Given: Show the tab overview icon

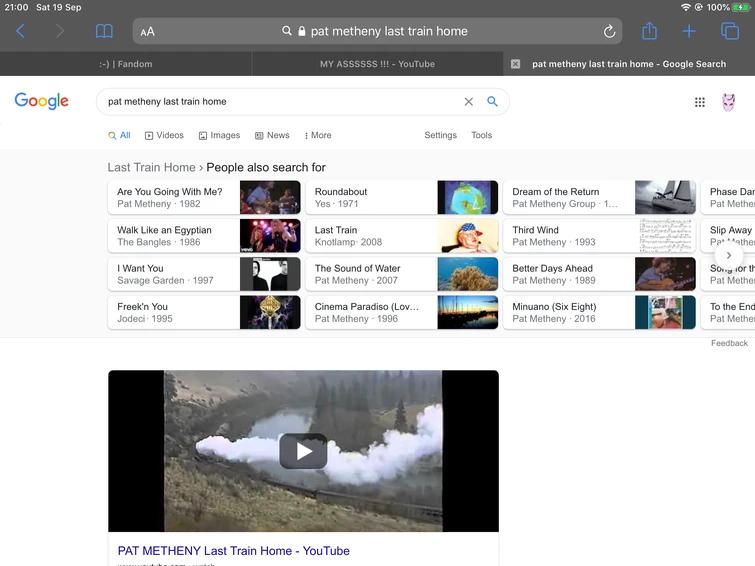Looking at the screenshot, I should pyautogui.click(x=730, y=31).
